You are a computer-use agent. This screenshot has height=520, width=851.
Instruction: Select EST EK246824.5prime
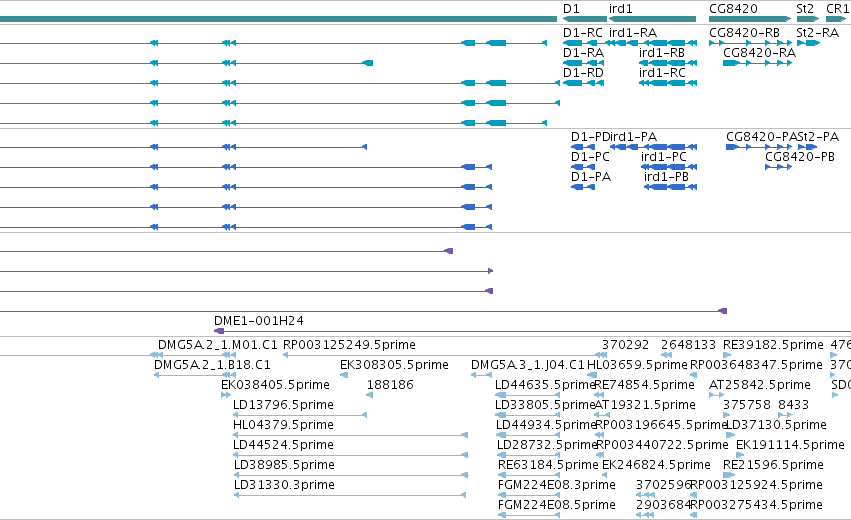pos(656,465)
